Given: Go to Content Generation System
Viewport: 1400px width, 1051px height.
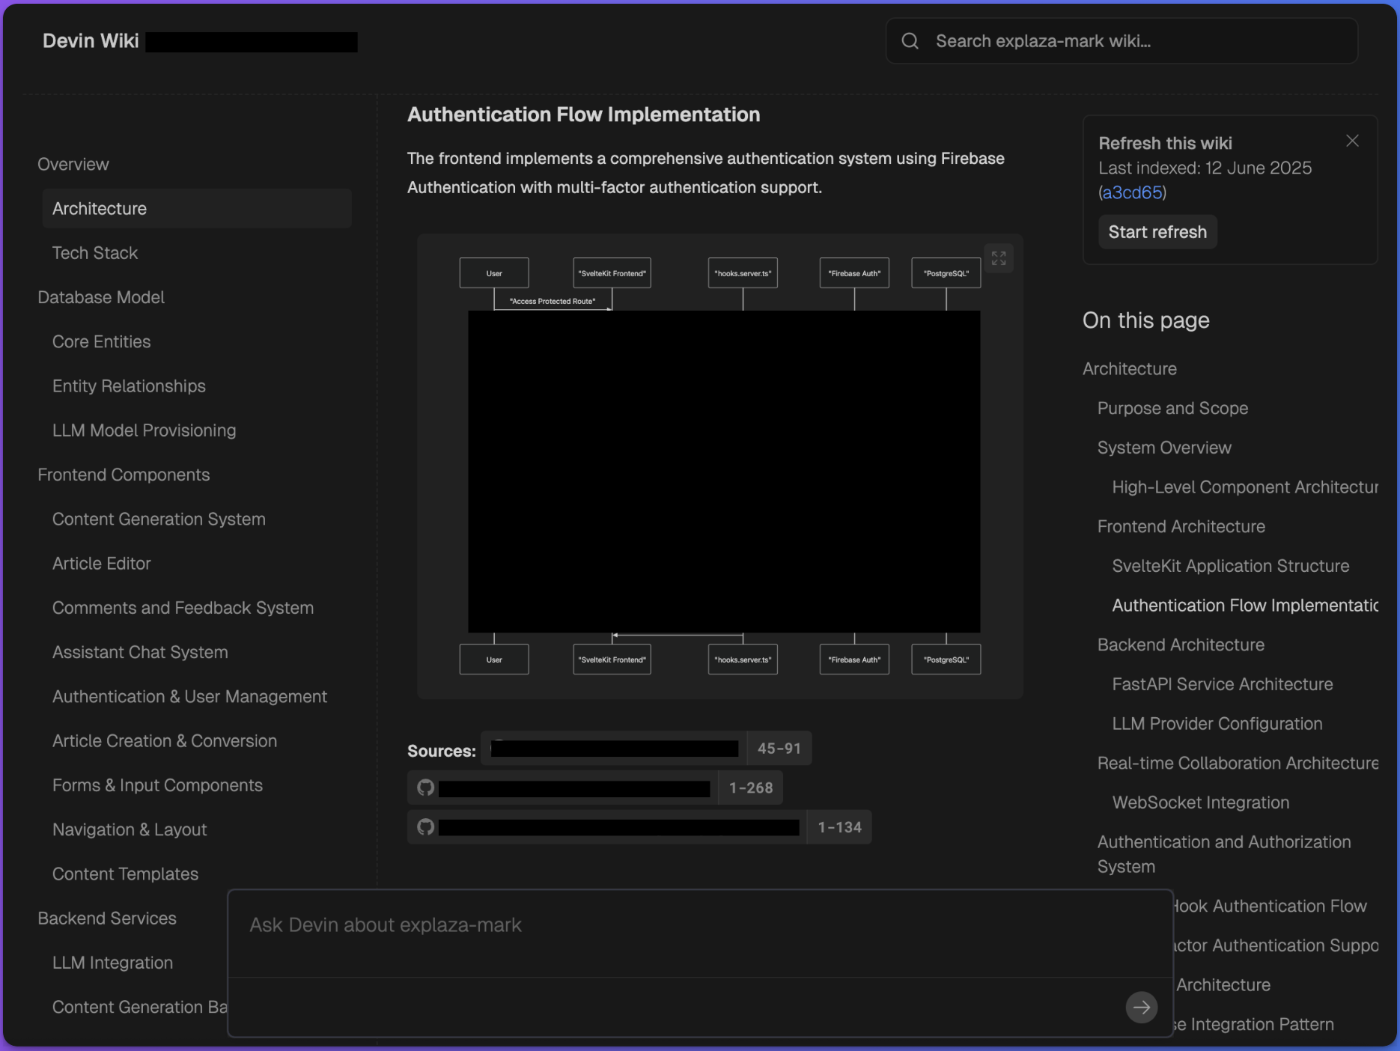Looking at the screenshot, I should click(159, 519).
